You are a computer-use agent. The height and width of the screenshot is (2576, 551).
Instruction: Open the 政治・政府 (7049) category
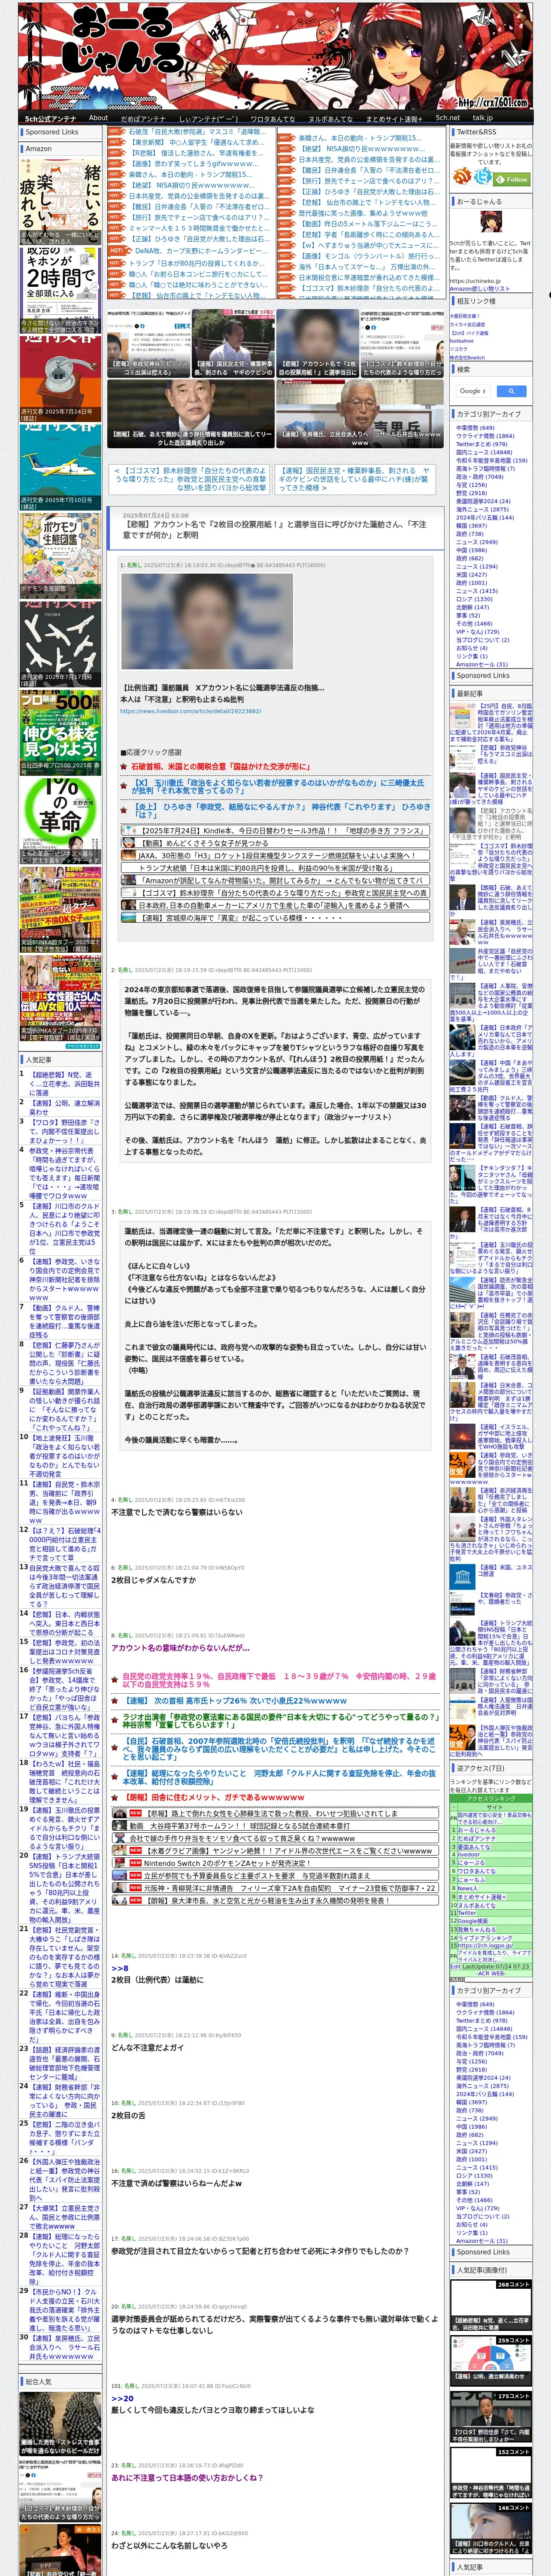click(x=480, y=477)
